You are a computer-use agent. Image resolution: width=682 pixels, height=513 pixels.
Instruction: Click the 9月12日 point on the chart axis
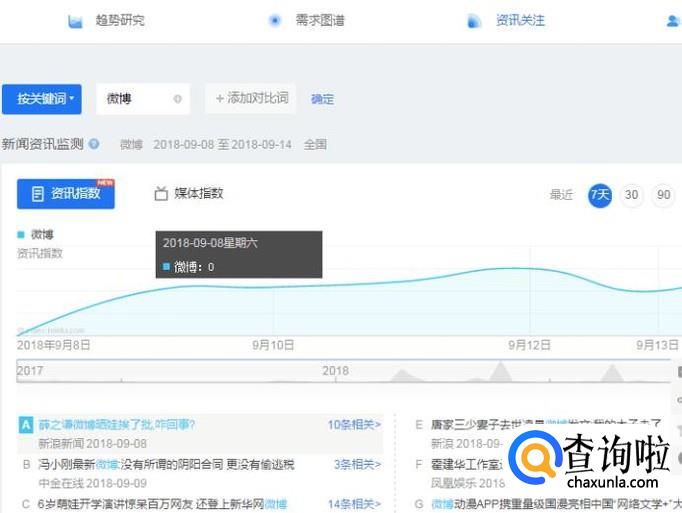click(529, 345)
